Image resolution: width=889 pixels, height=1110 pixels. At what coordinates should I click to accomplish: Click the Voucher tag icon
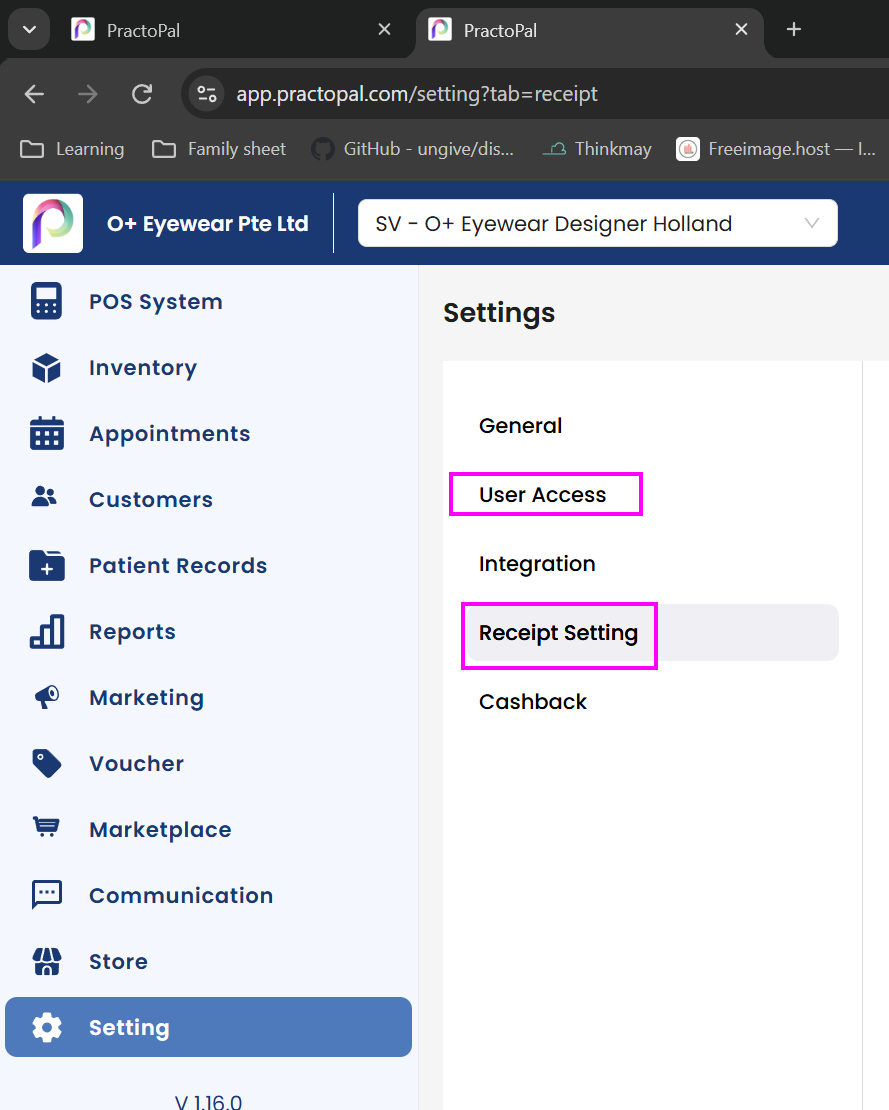point(47,763)
